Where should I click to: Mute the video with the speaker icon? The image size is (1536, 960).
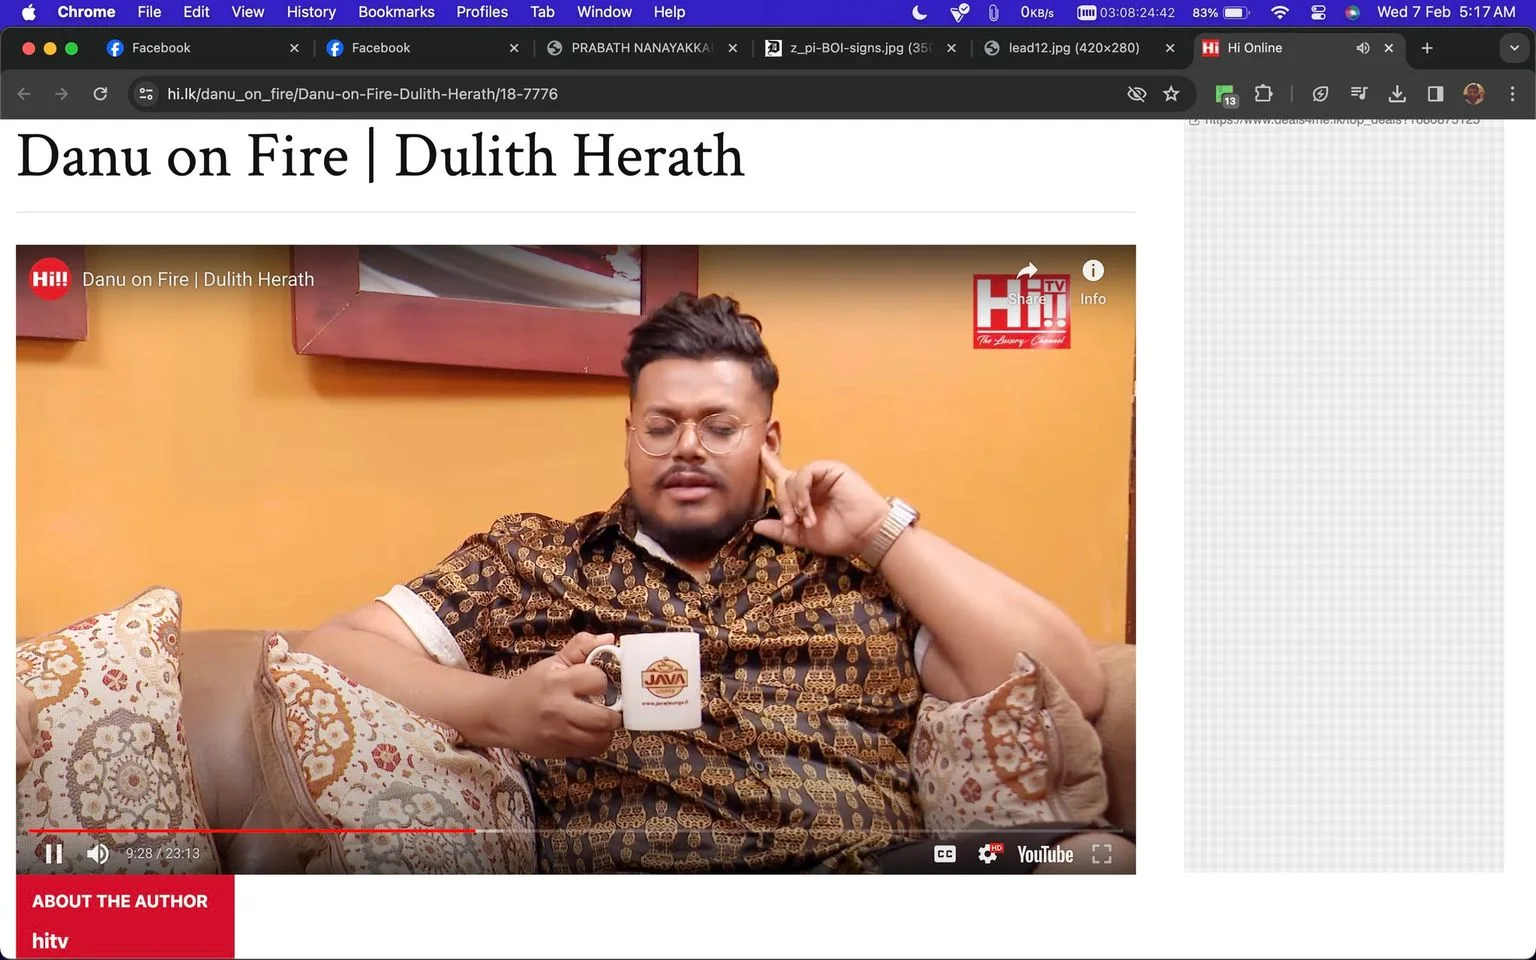(97, 853)
